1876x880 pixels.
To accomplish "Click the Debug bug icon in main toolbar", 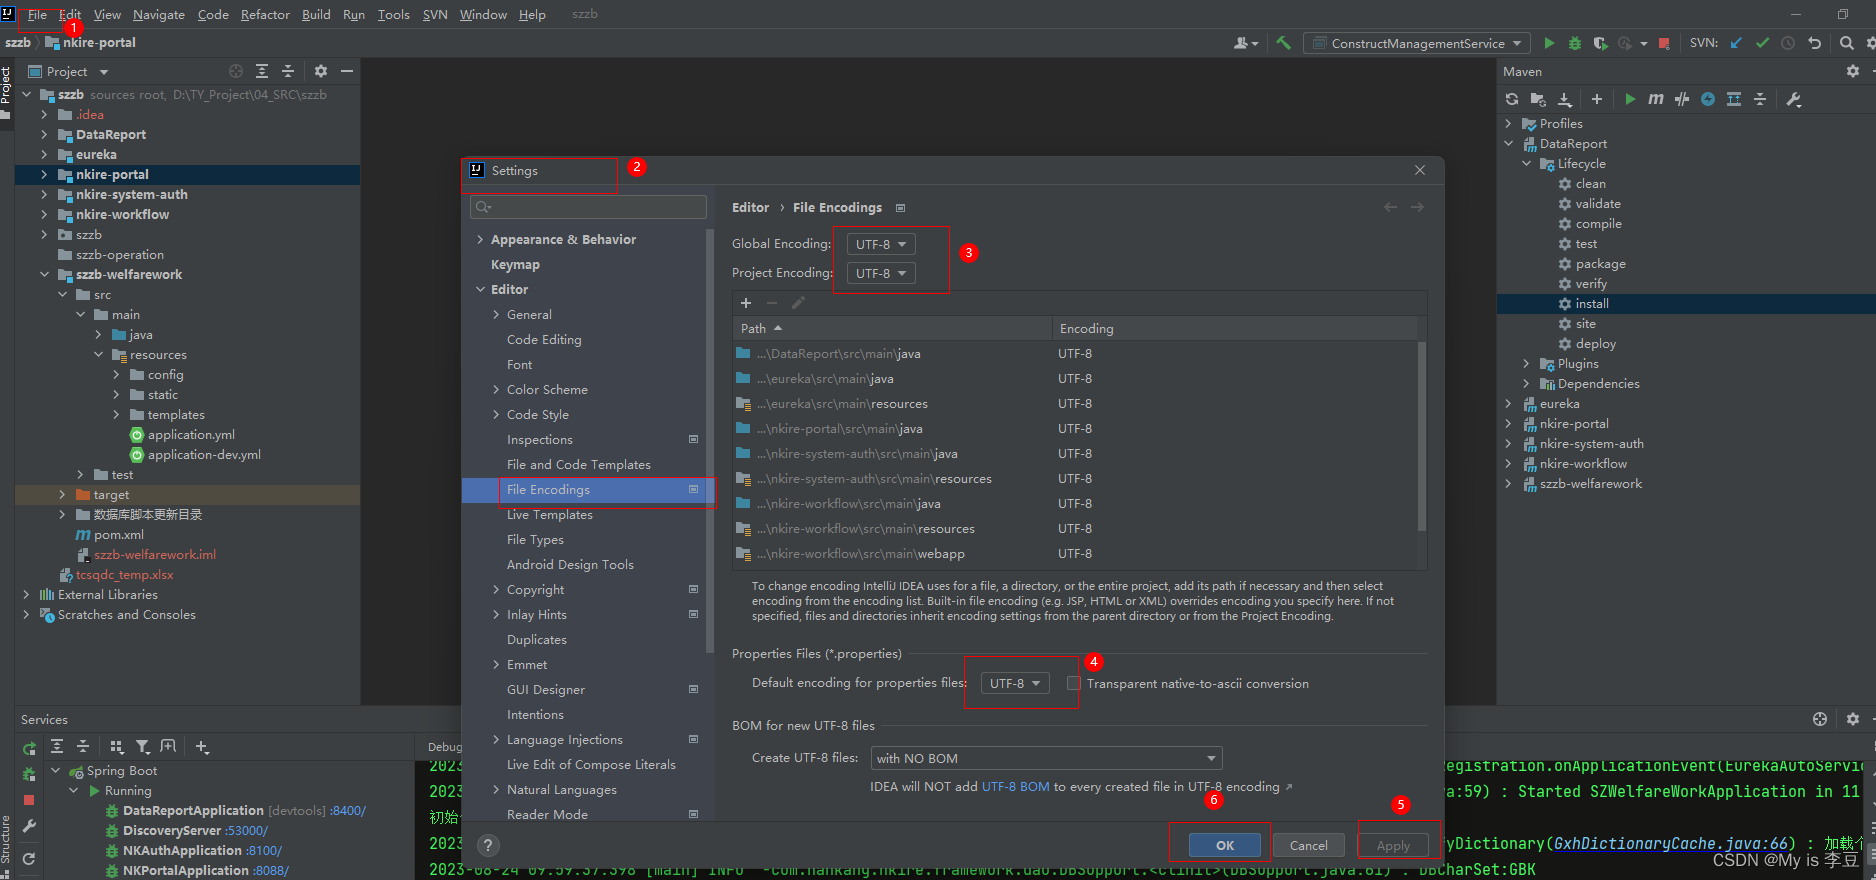I will (1574, 43).
